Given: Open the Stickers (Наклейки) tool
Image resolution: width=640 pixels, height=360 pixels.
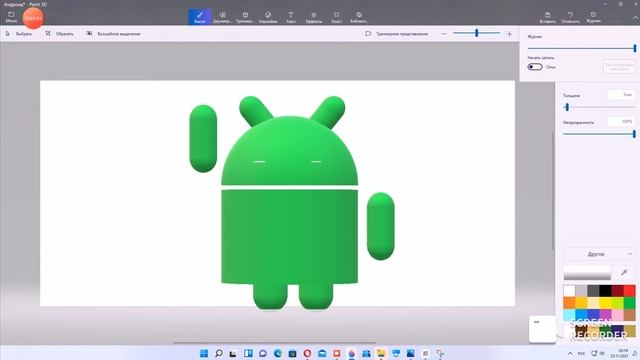Looking at the screenshot, I should coord(268,17).
